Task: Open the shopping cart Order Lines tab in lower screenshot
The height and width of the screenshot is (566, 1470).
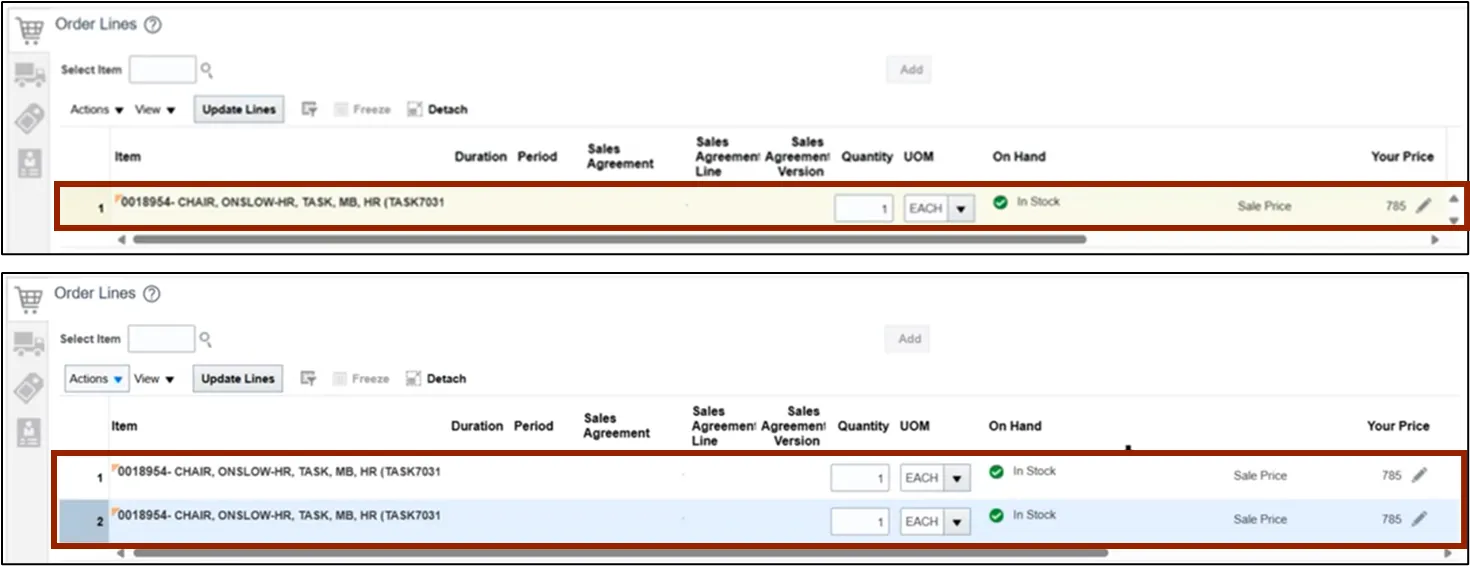Action: (x=30, y=298)
